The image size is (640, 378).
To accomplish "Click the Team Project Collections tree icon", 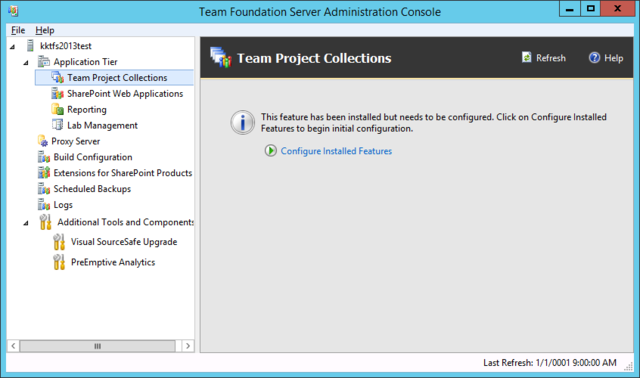I will 58,78.
